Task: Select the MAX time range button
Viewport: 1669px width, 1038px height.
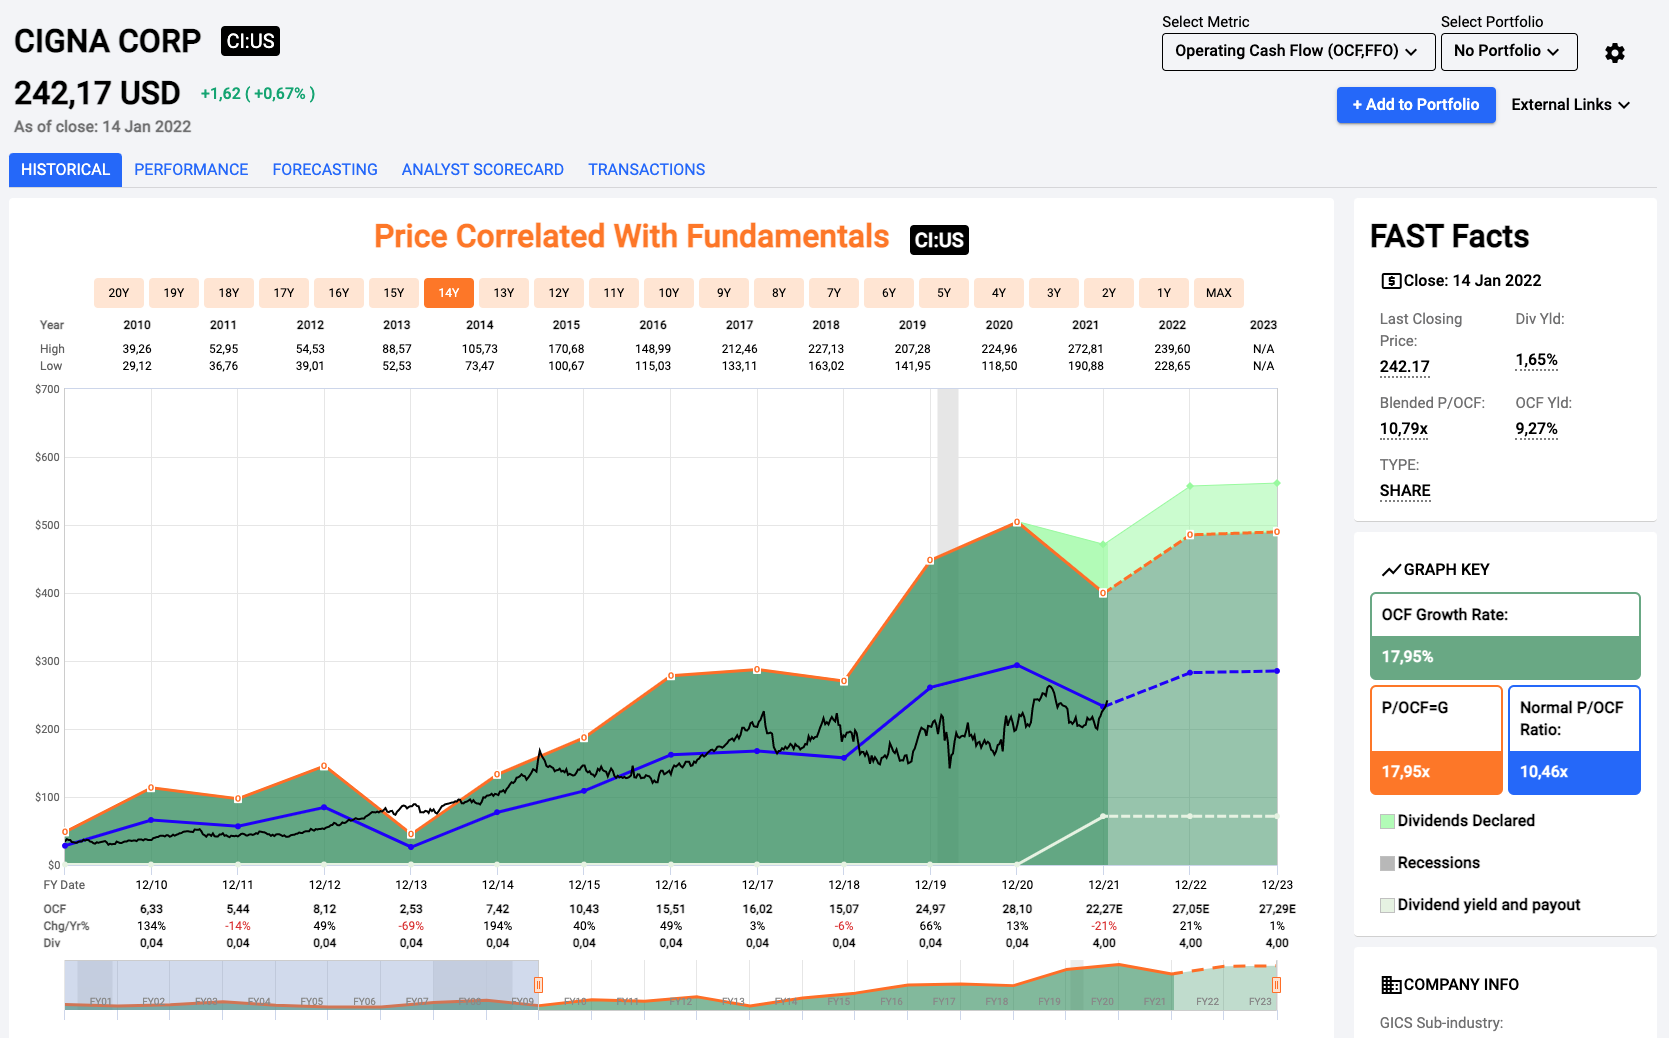Action: 1218,293
